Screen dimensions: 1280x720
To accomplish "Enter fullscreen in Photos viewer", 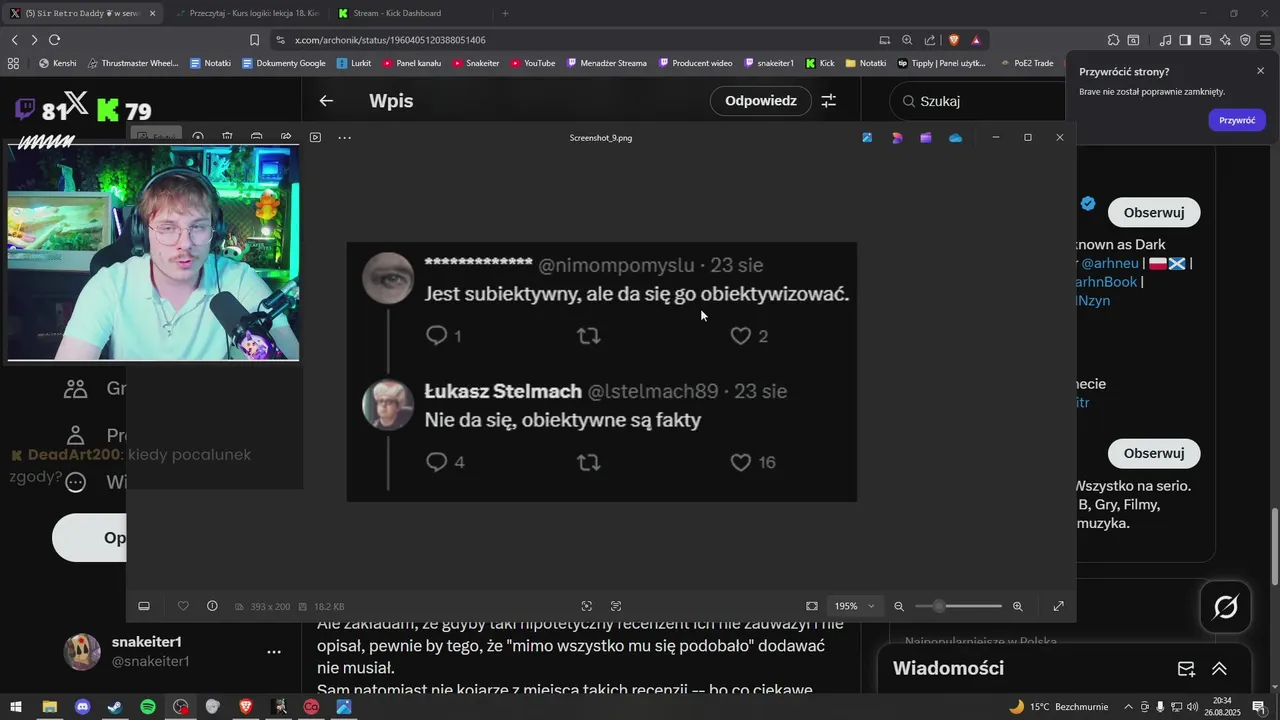I will pyautogui.click(x=1059, y=606).
